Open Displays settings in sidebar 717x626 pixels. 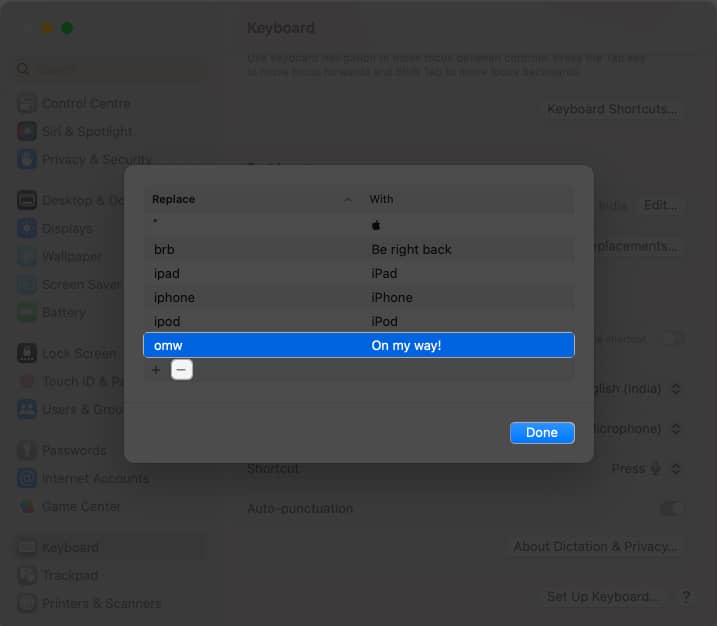pyautogui.click(x=55, y=228)
